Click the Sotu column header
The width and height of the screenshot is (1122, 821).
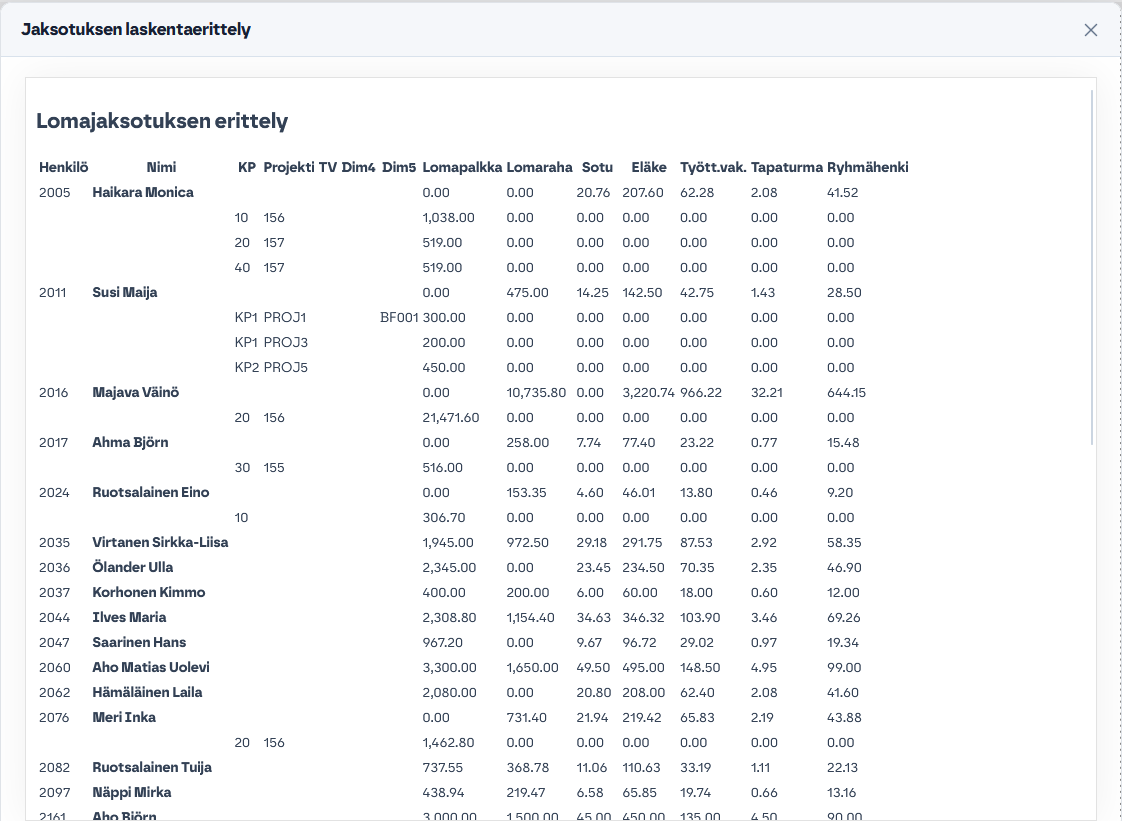coord(597,167)
